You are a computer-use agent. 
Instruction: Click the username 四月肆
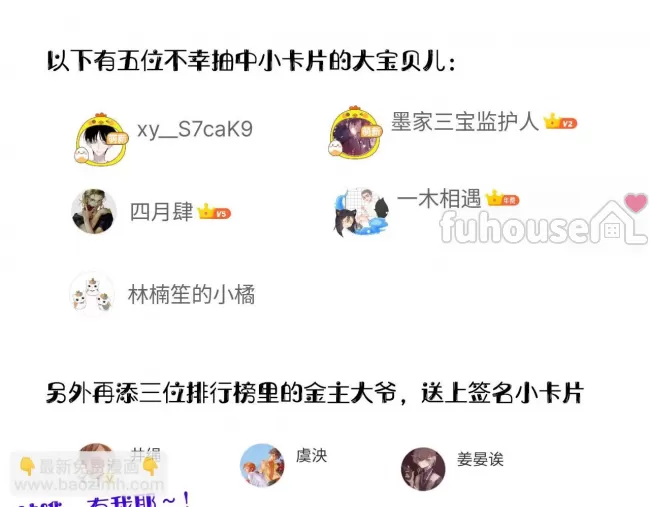[x=161, y=212]
